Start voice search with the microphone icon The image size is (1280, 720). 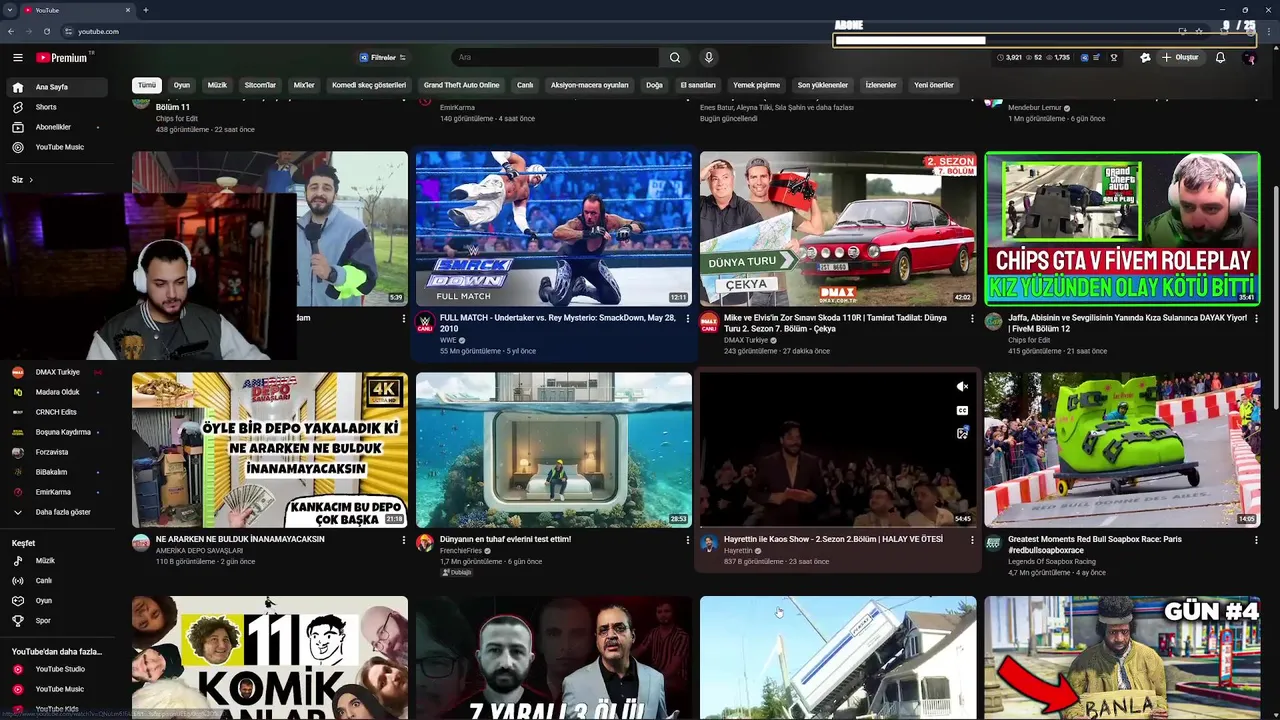click(708, 58)
